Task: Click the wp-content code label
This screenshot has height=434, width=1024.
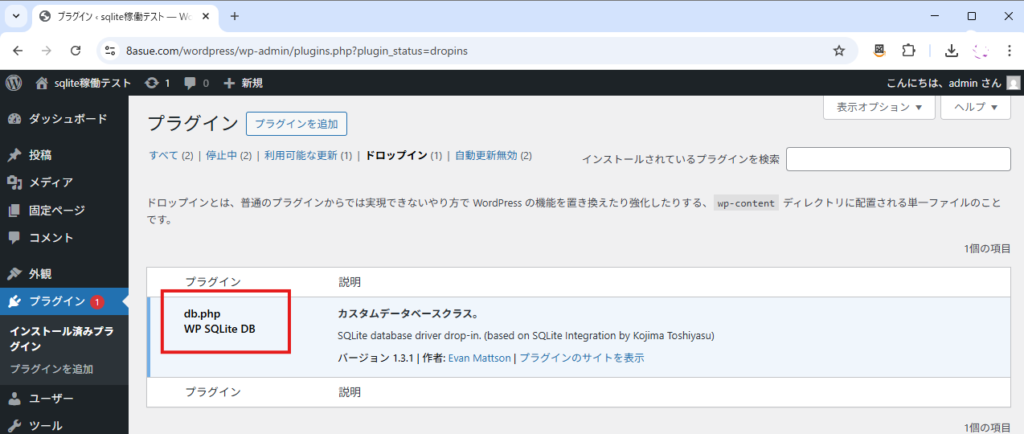Action: coord(746,203)
